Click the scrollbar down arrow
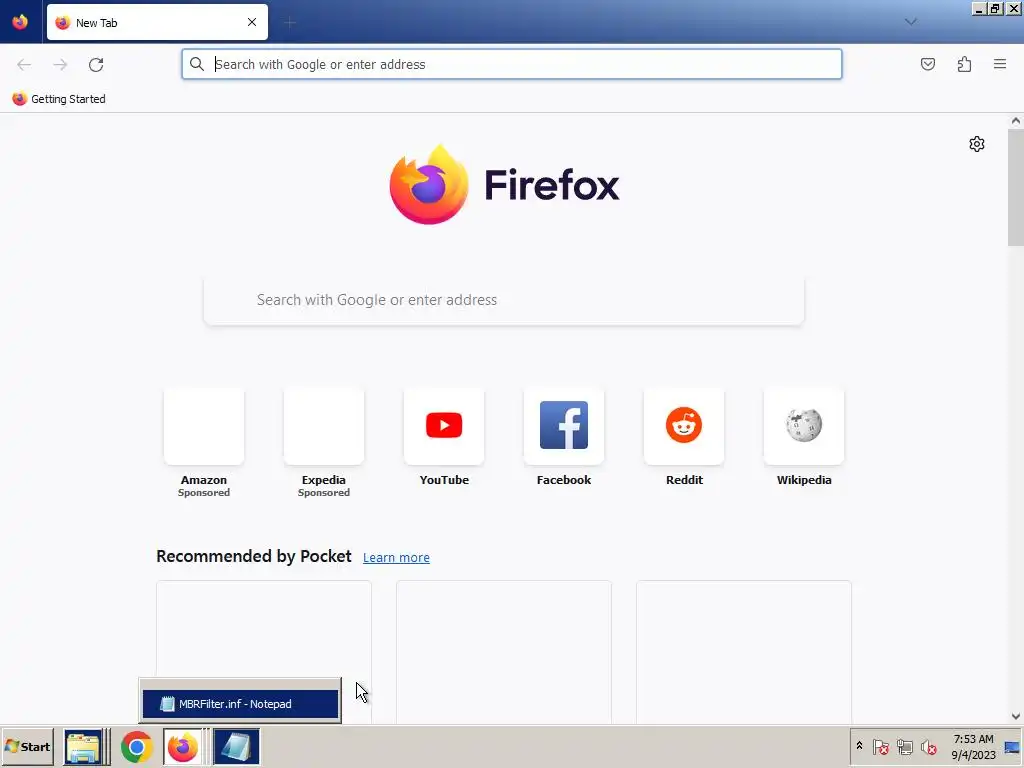Screen dimensions: 1024x768 pyautogui.click(x=1016, y=716)
